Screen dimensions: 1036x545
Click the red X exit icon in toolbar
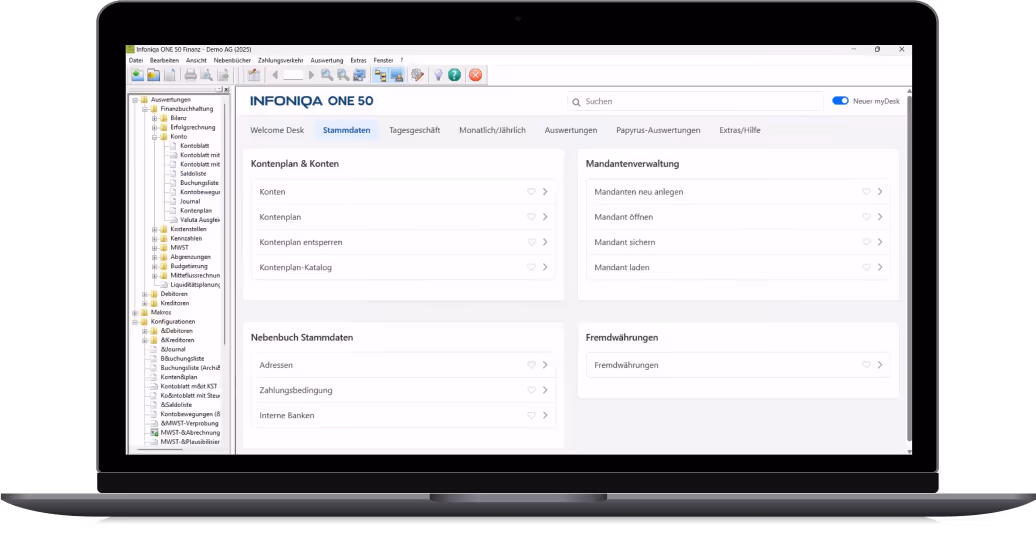pyautogui.click(x=475, y=75)
